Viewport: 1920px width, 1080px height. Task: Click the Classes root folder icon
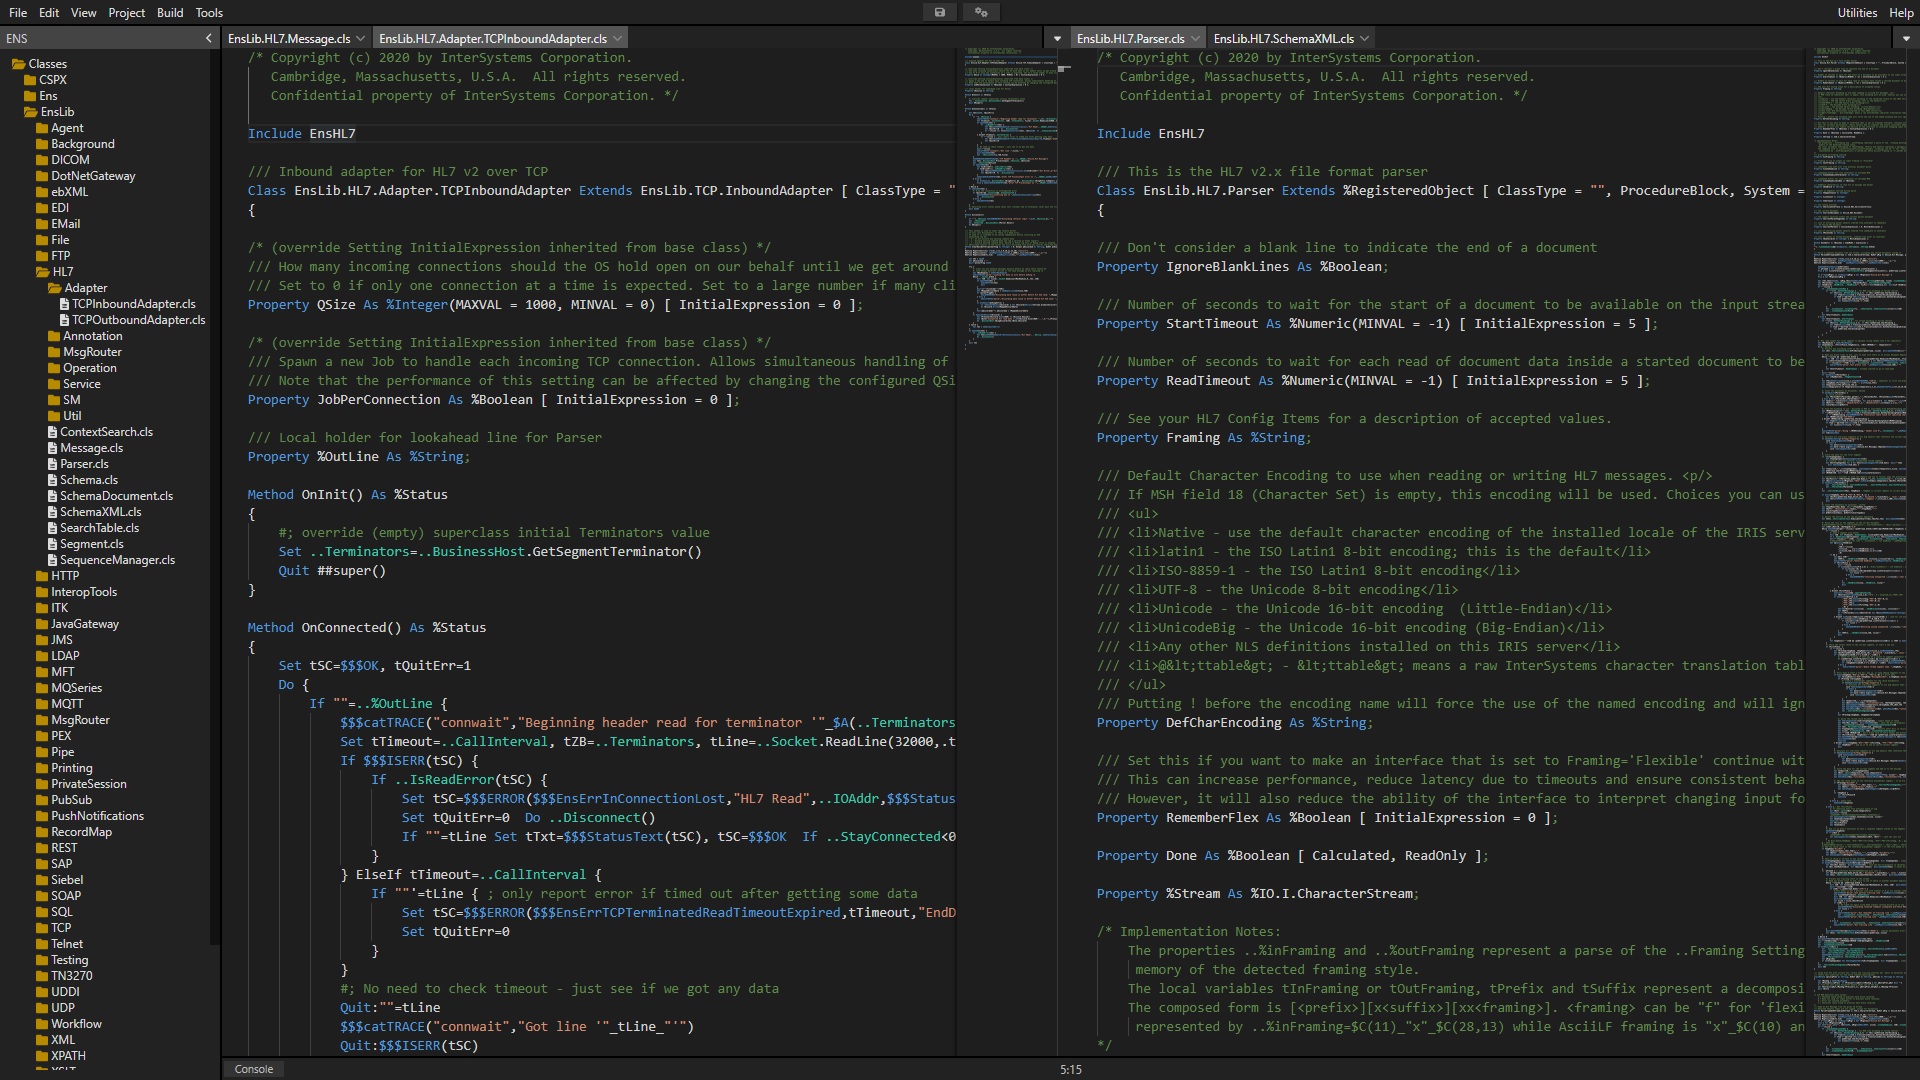pyautogui.click(x=18, y=64)
